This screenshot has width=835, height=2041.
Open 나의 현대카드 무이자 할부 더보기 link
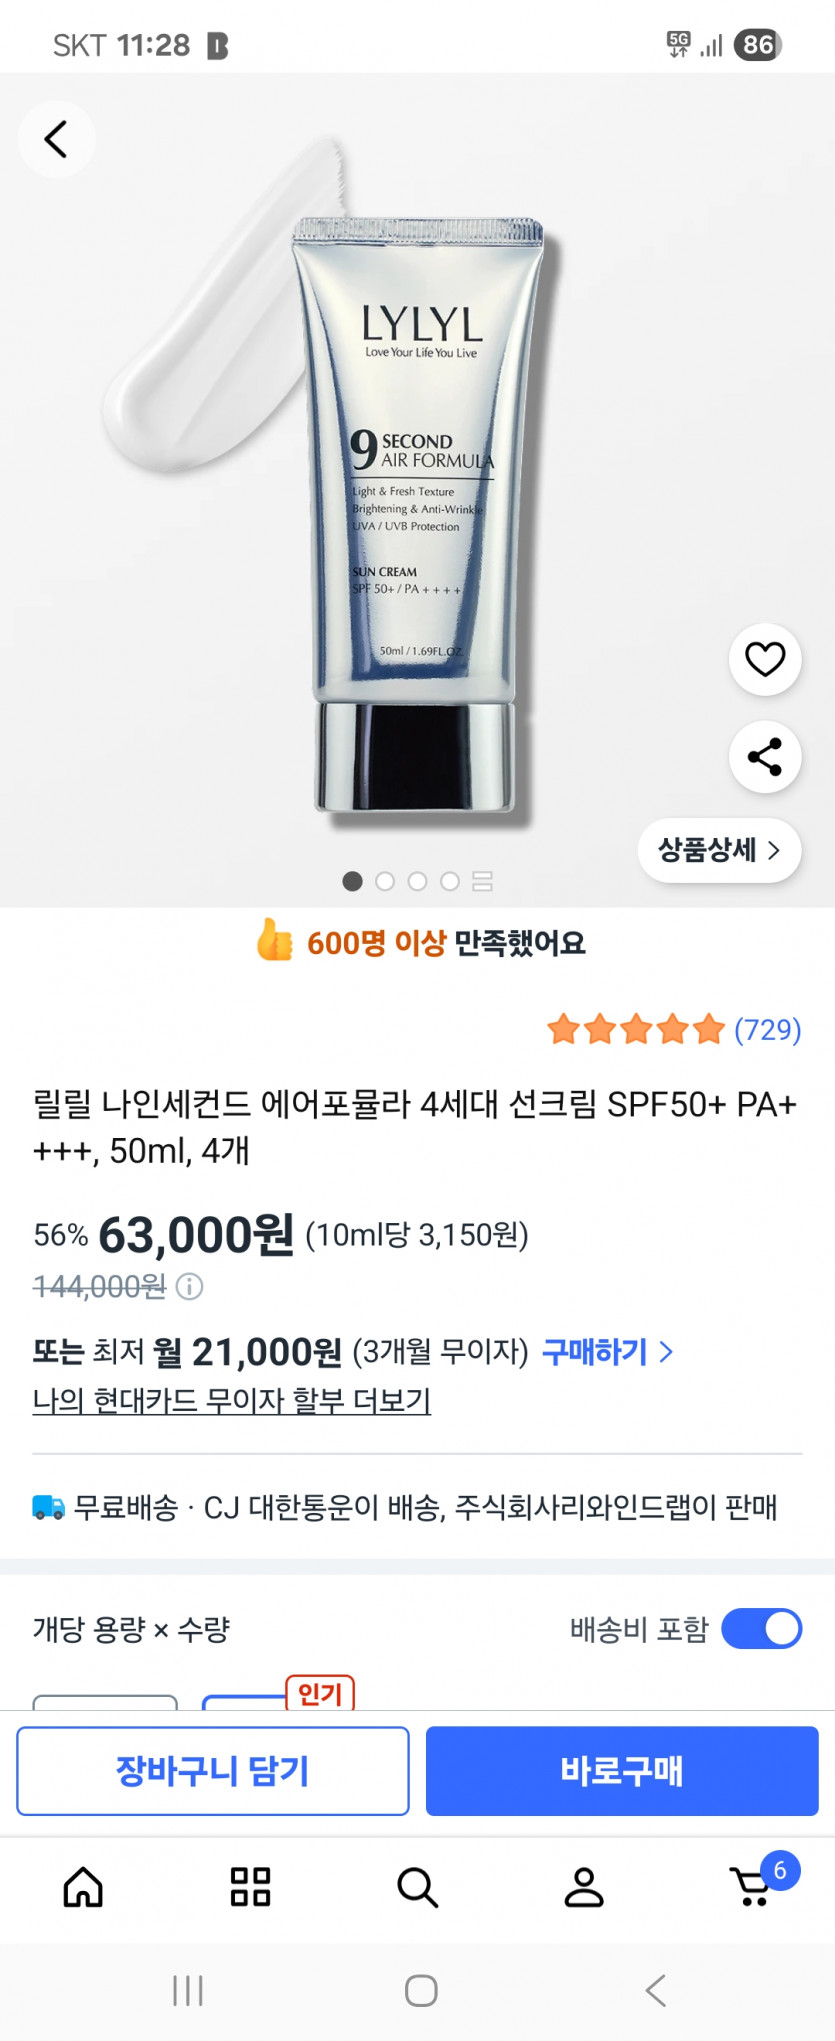(232, 1400)
